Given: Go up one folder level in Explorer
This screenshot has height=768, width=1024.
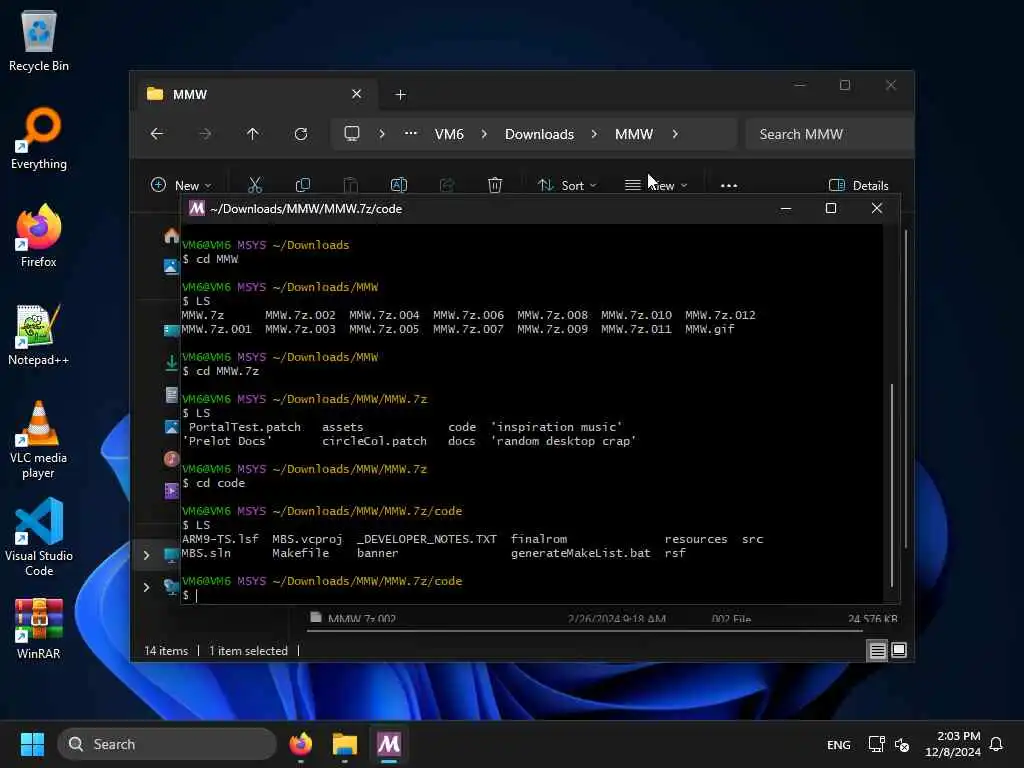Looking at the screenshot, I should [253, 134].
